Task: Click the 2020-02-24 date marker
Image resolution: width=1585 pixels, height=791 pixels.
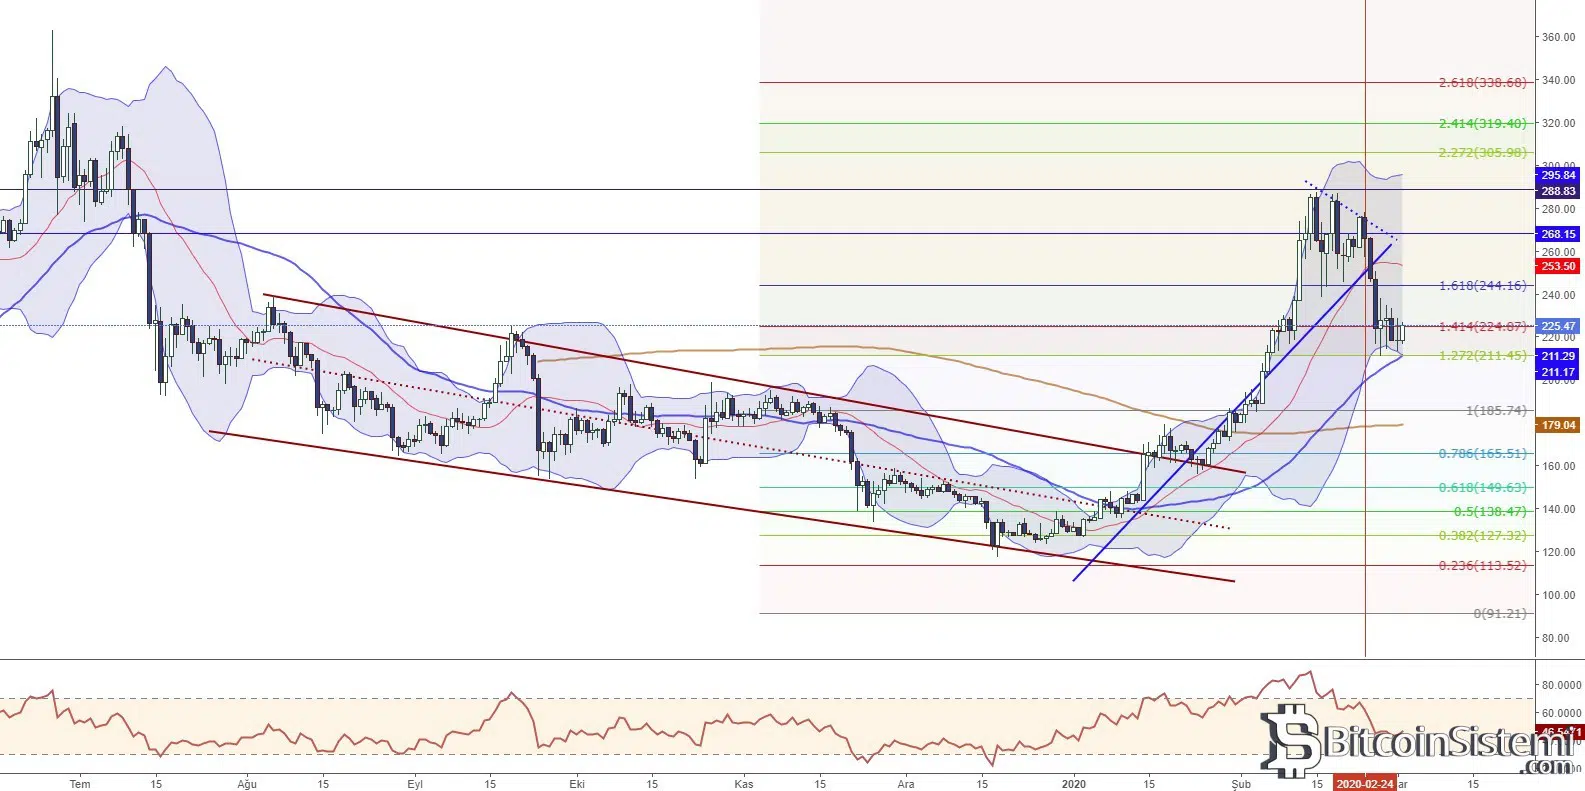Action: click(1364, 784)
